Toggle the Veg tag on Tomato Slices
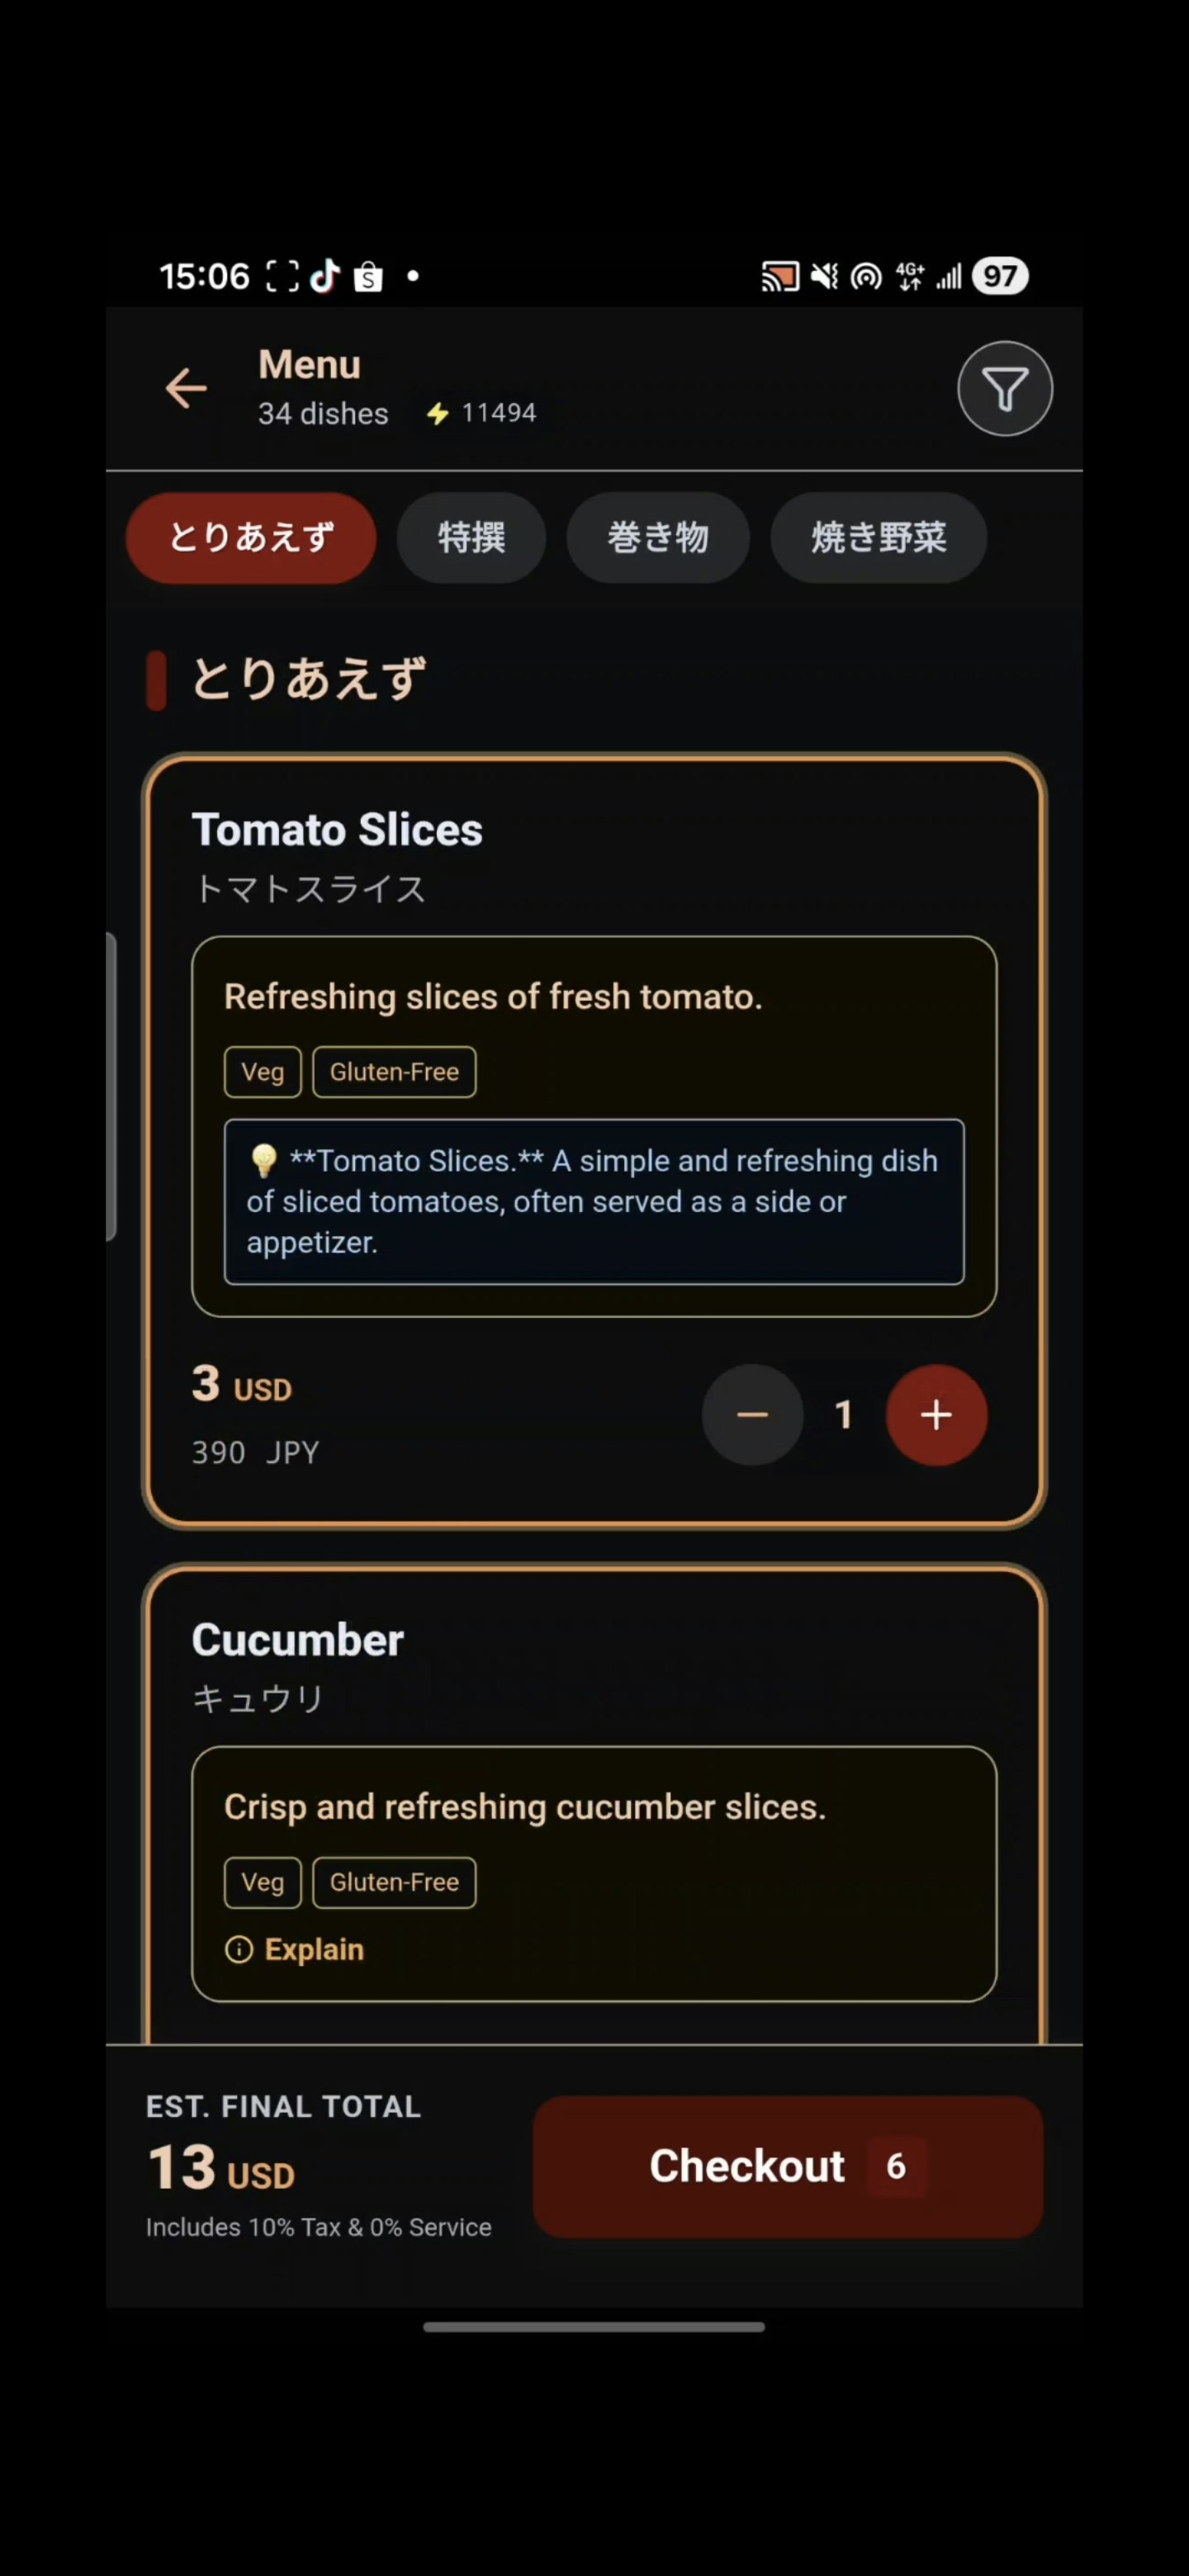1189x2576 pixels. pos(262,1071)
